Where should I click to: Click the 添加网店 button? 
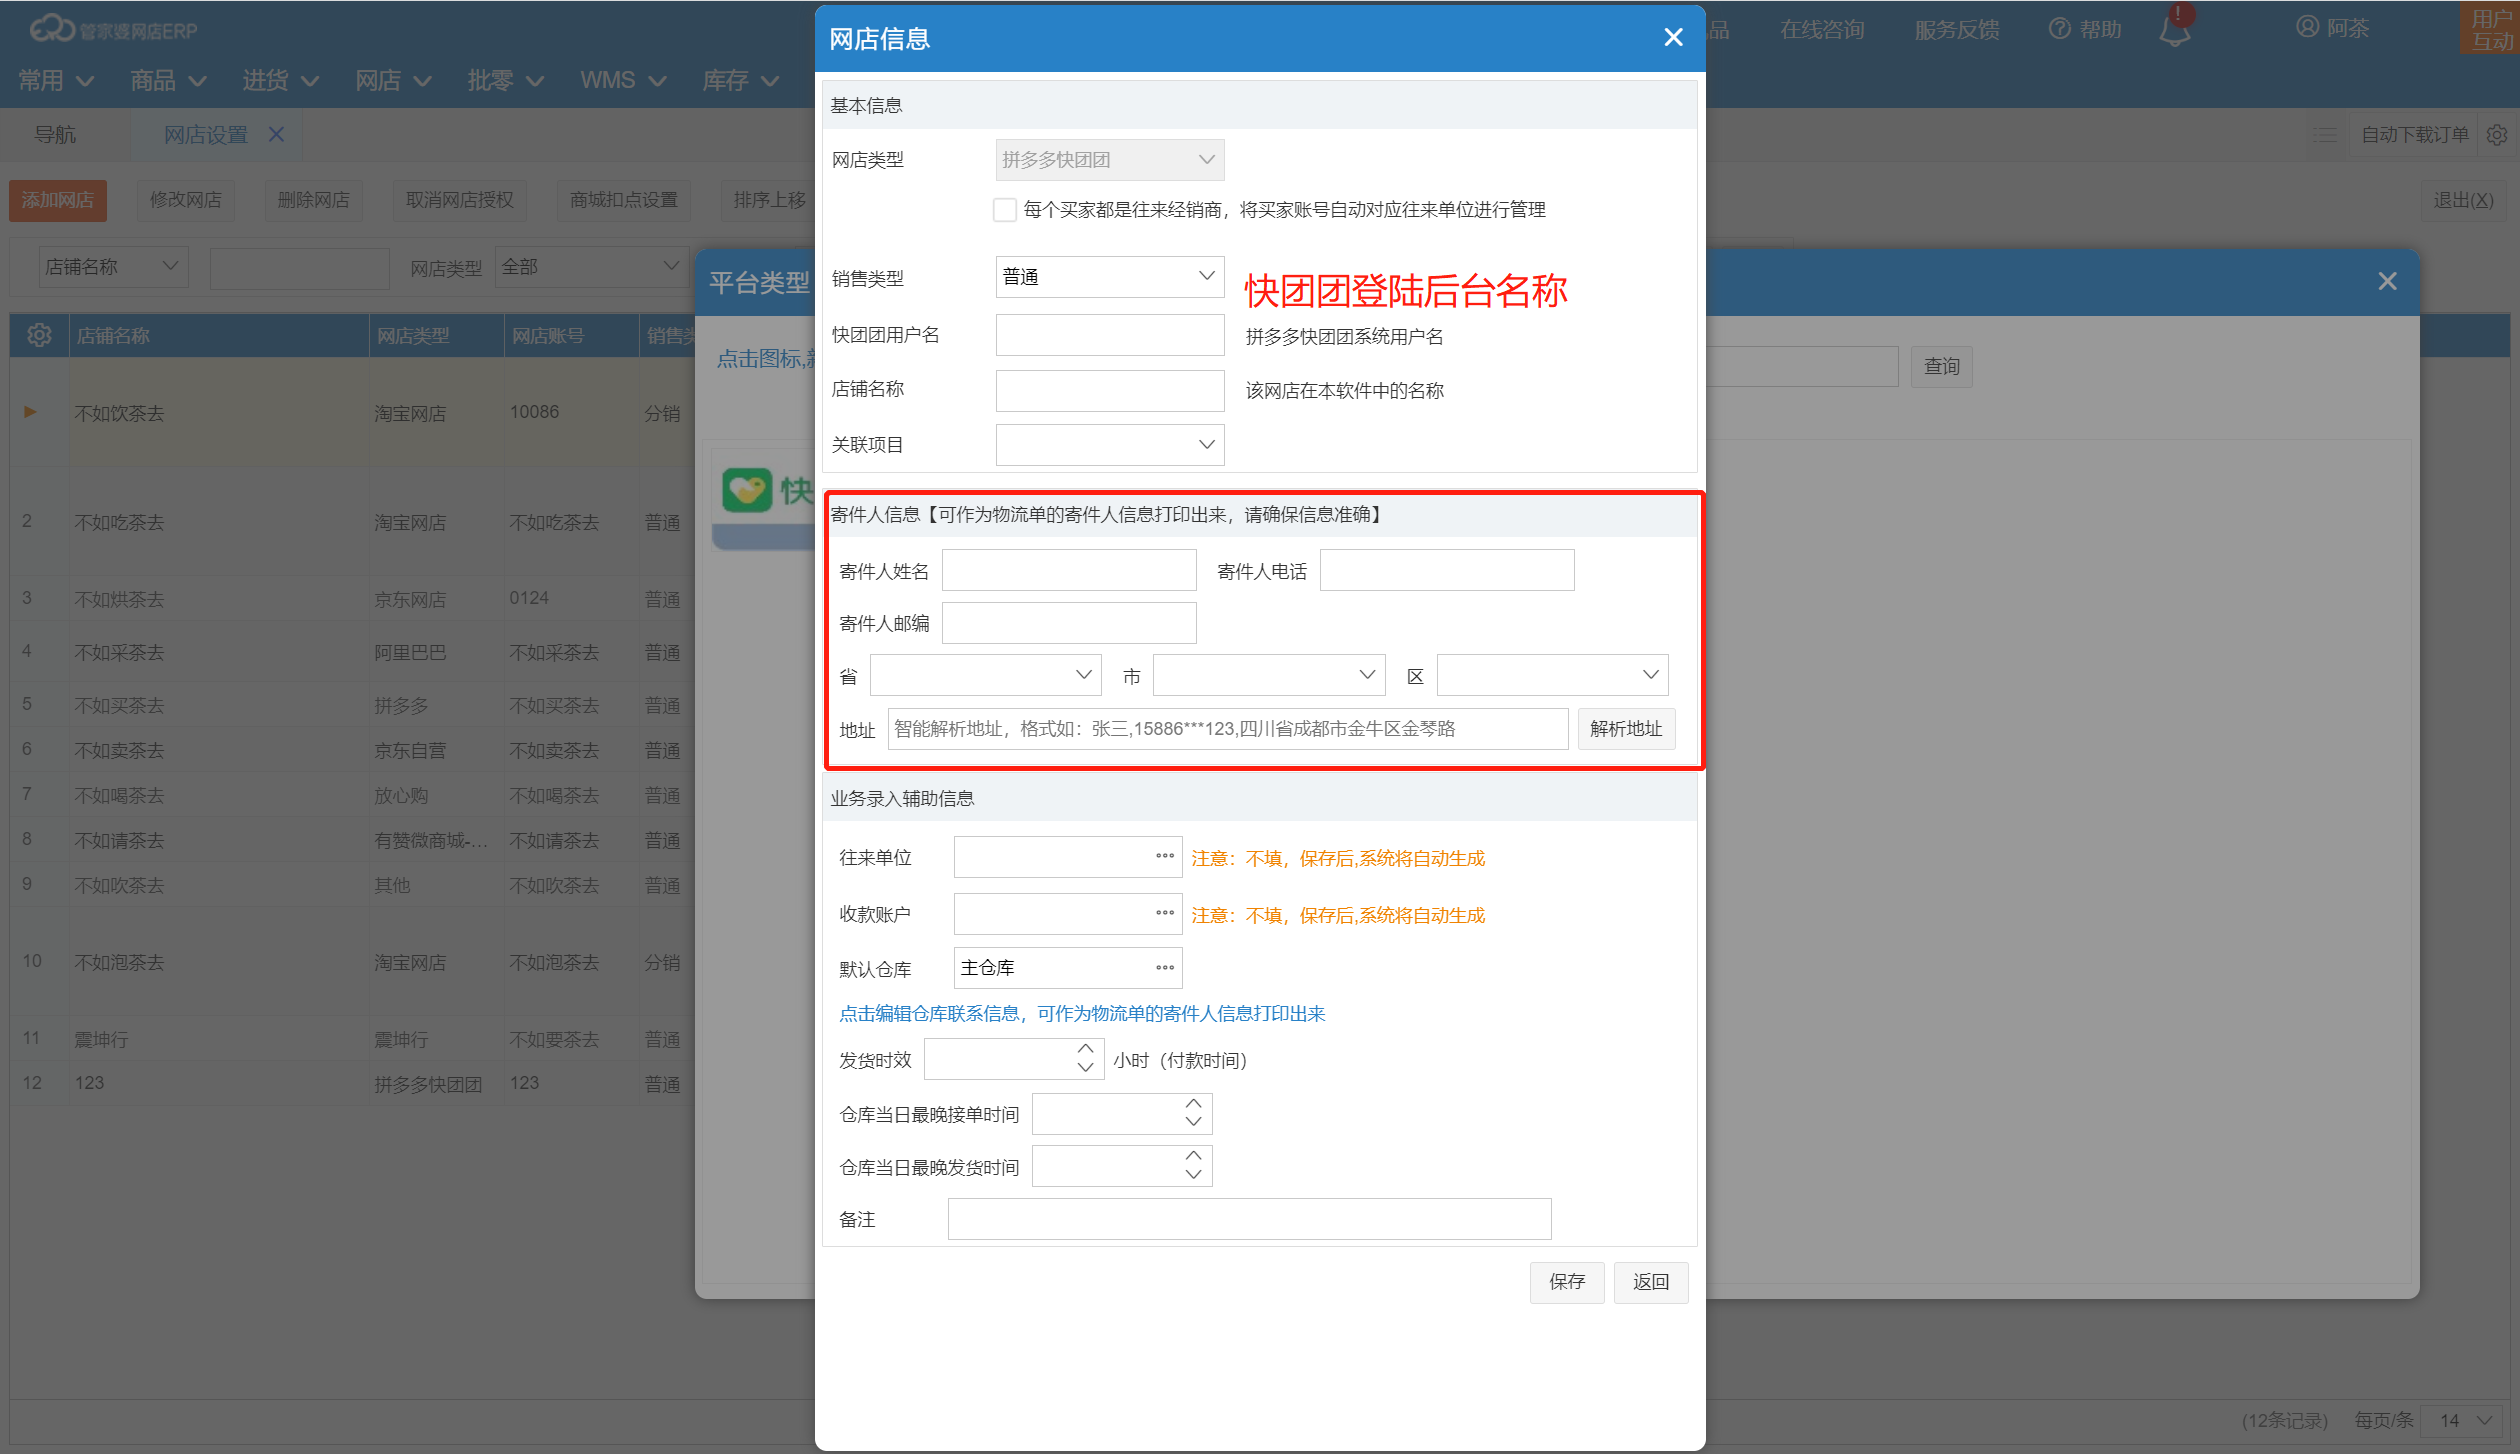[x=58, y=200]
